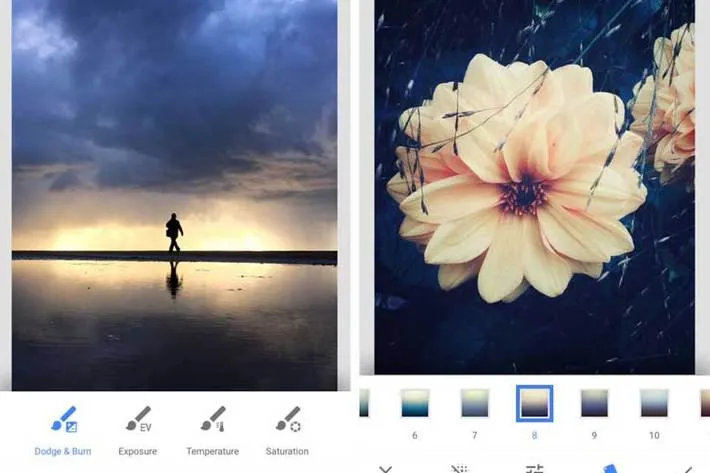The height and width of the screenshot is (473, 710).
Task: Select the Saturation brush icon
Action: coord(288,419)
